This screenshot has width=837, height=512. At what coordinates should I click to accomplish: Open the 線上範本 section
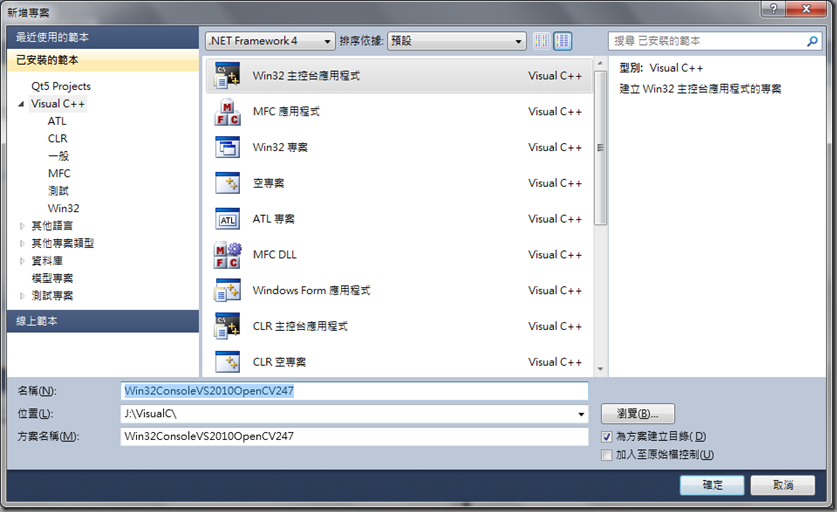click(102, 321)
